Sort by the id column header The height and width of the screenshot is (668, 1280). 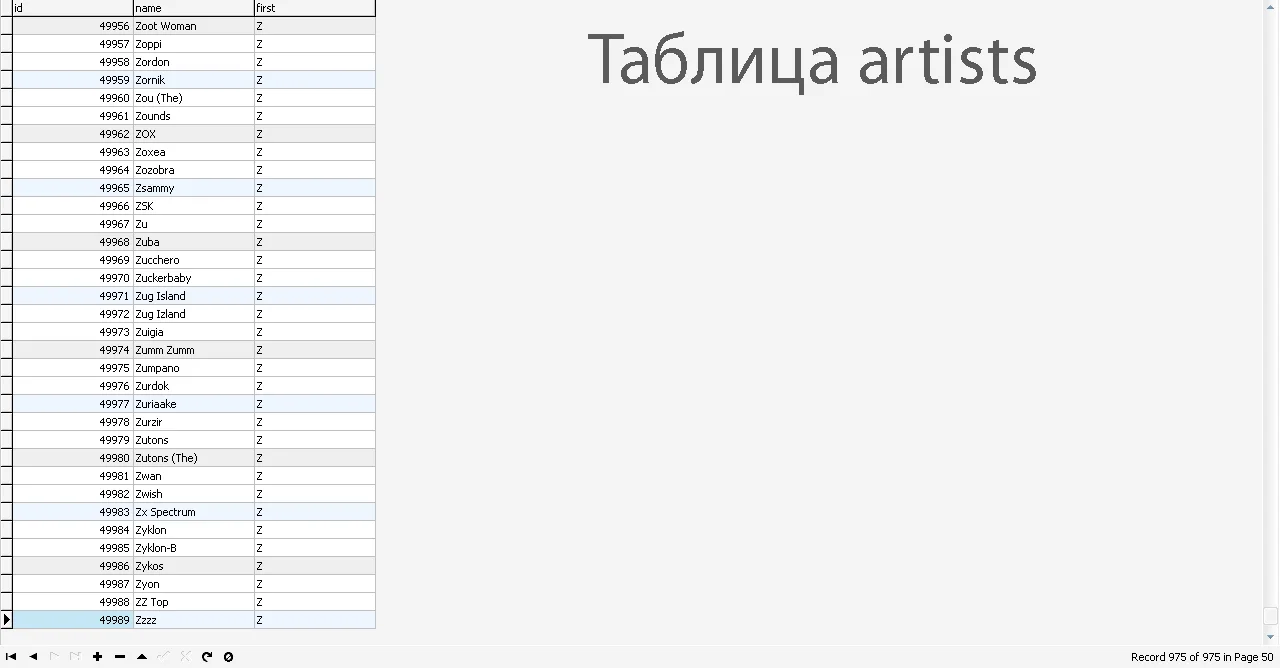pos(70,8)
